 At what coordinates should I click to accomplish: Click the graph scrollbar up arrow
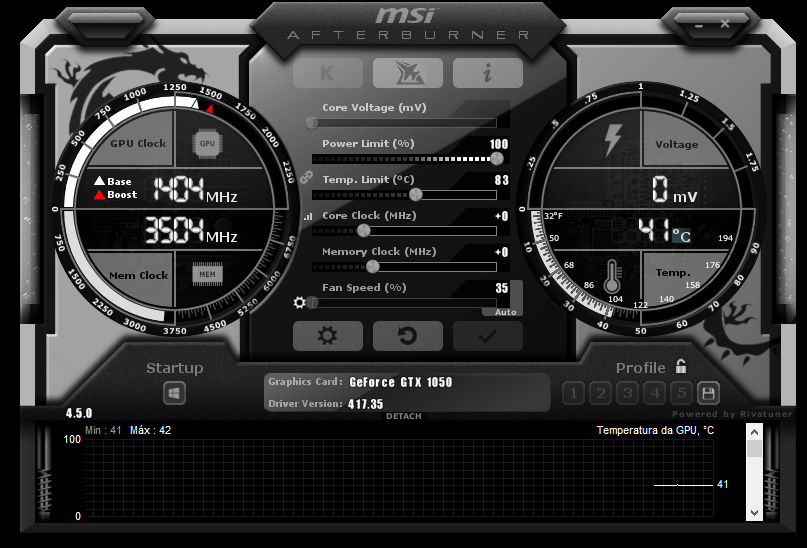click(x=755, y=432)
